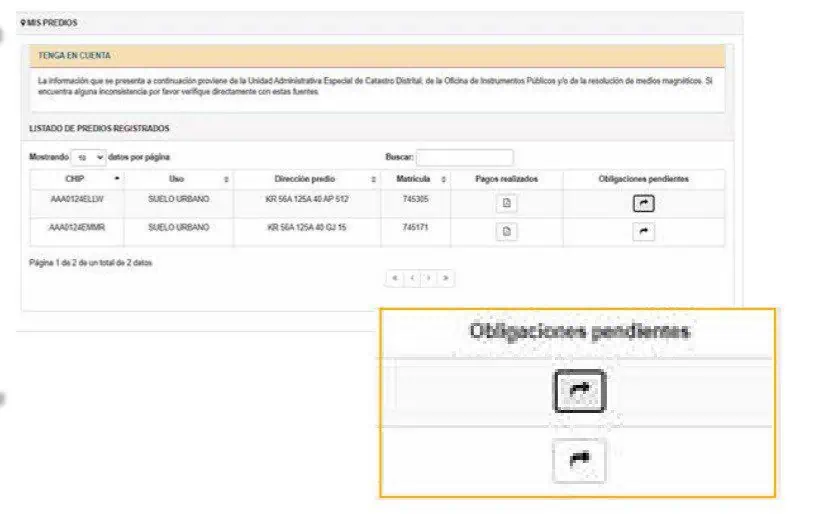View payments made for matrícula 745305
This screenshot has height=514, width=827.
(506, 203)
